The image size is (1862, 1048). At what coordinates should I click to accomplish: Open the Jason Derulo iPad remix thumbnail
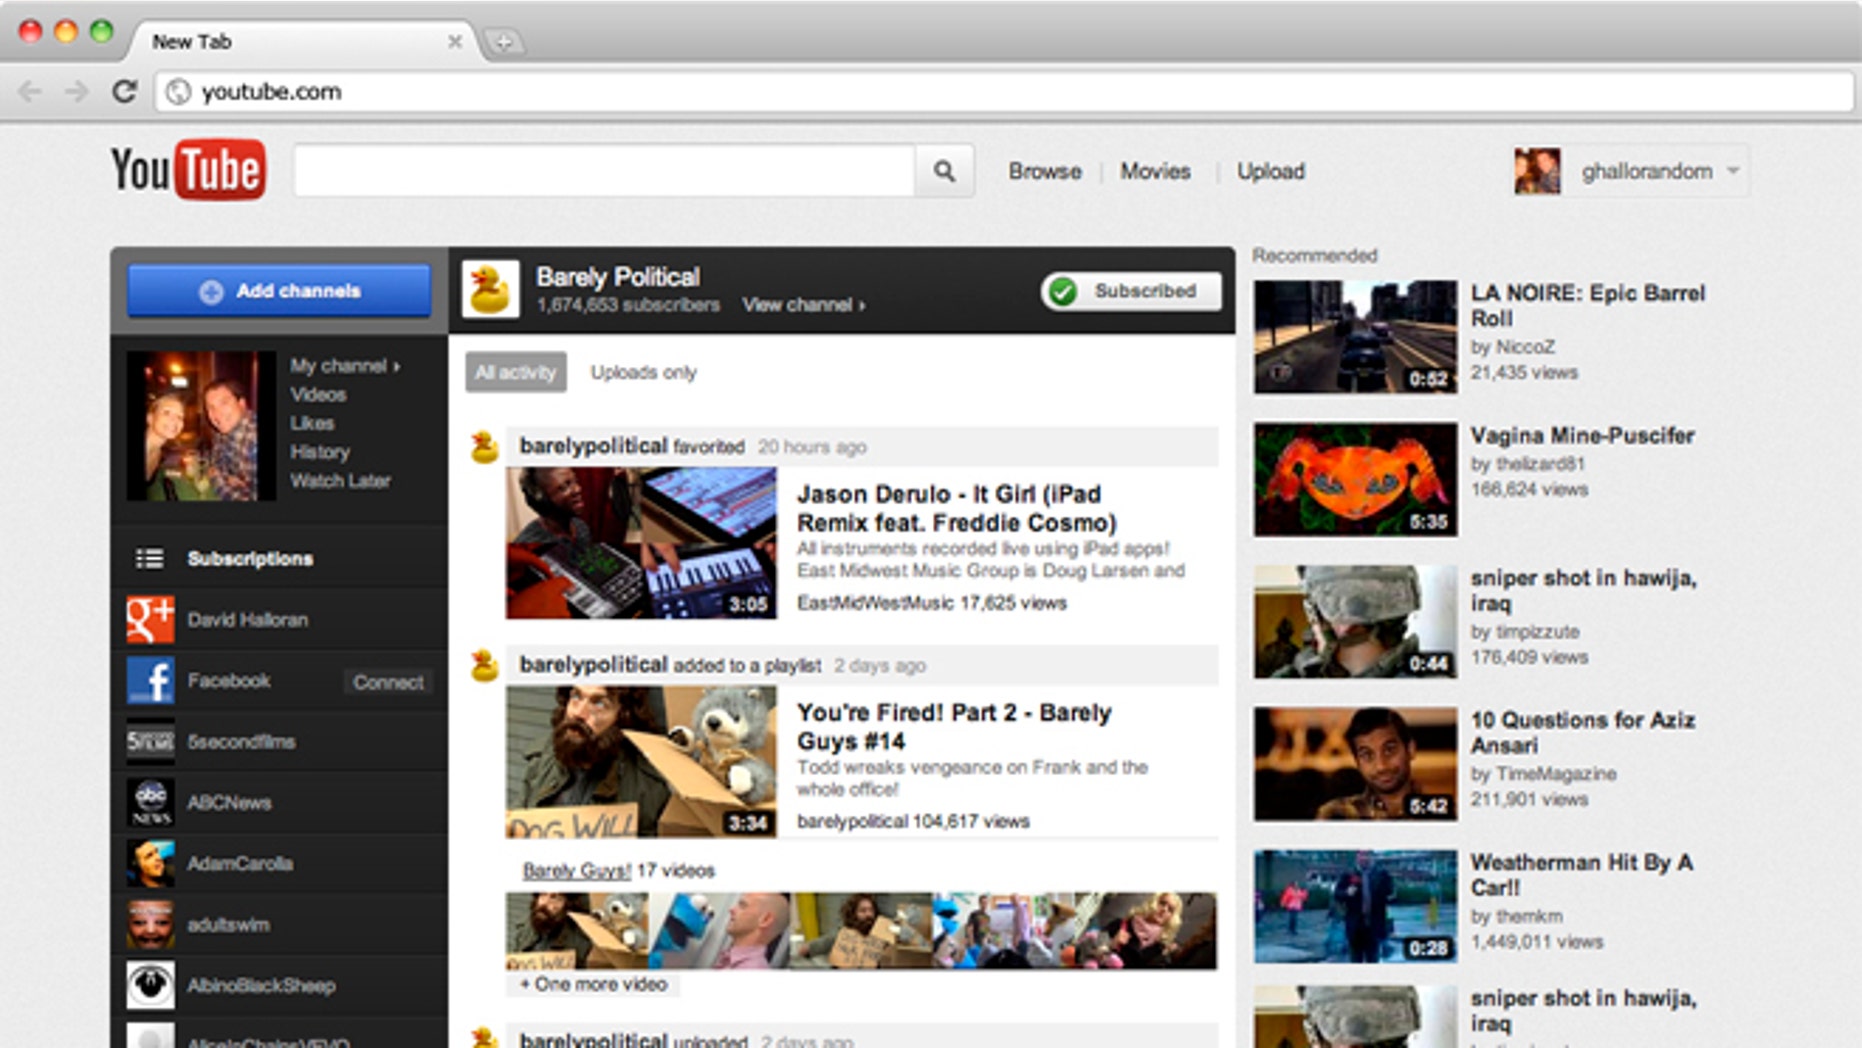click(641, 543)
